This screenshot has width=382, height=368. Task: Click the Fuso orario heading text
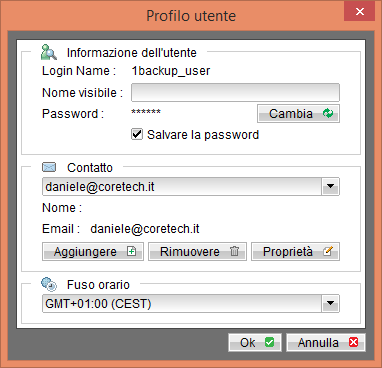click(x=98, y=285)
